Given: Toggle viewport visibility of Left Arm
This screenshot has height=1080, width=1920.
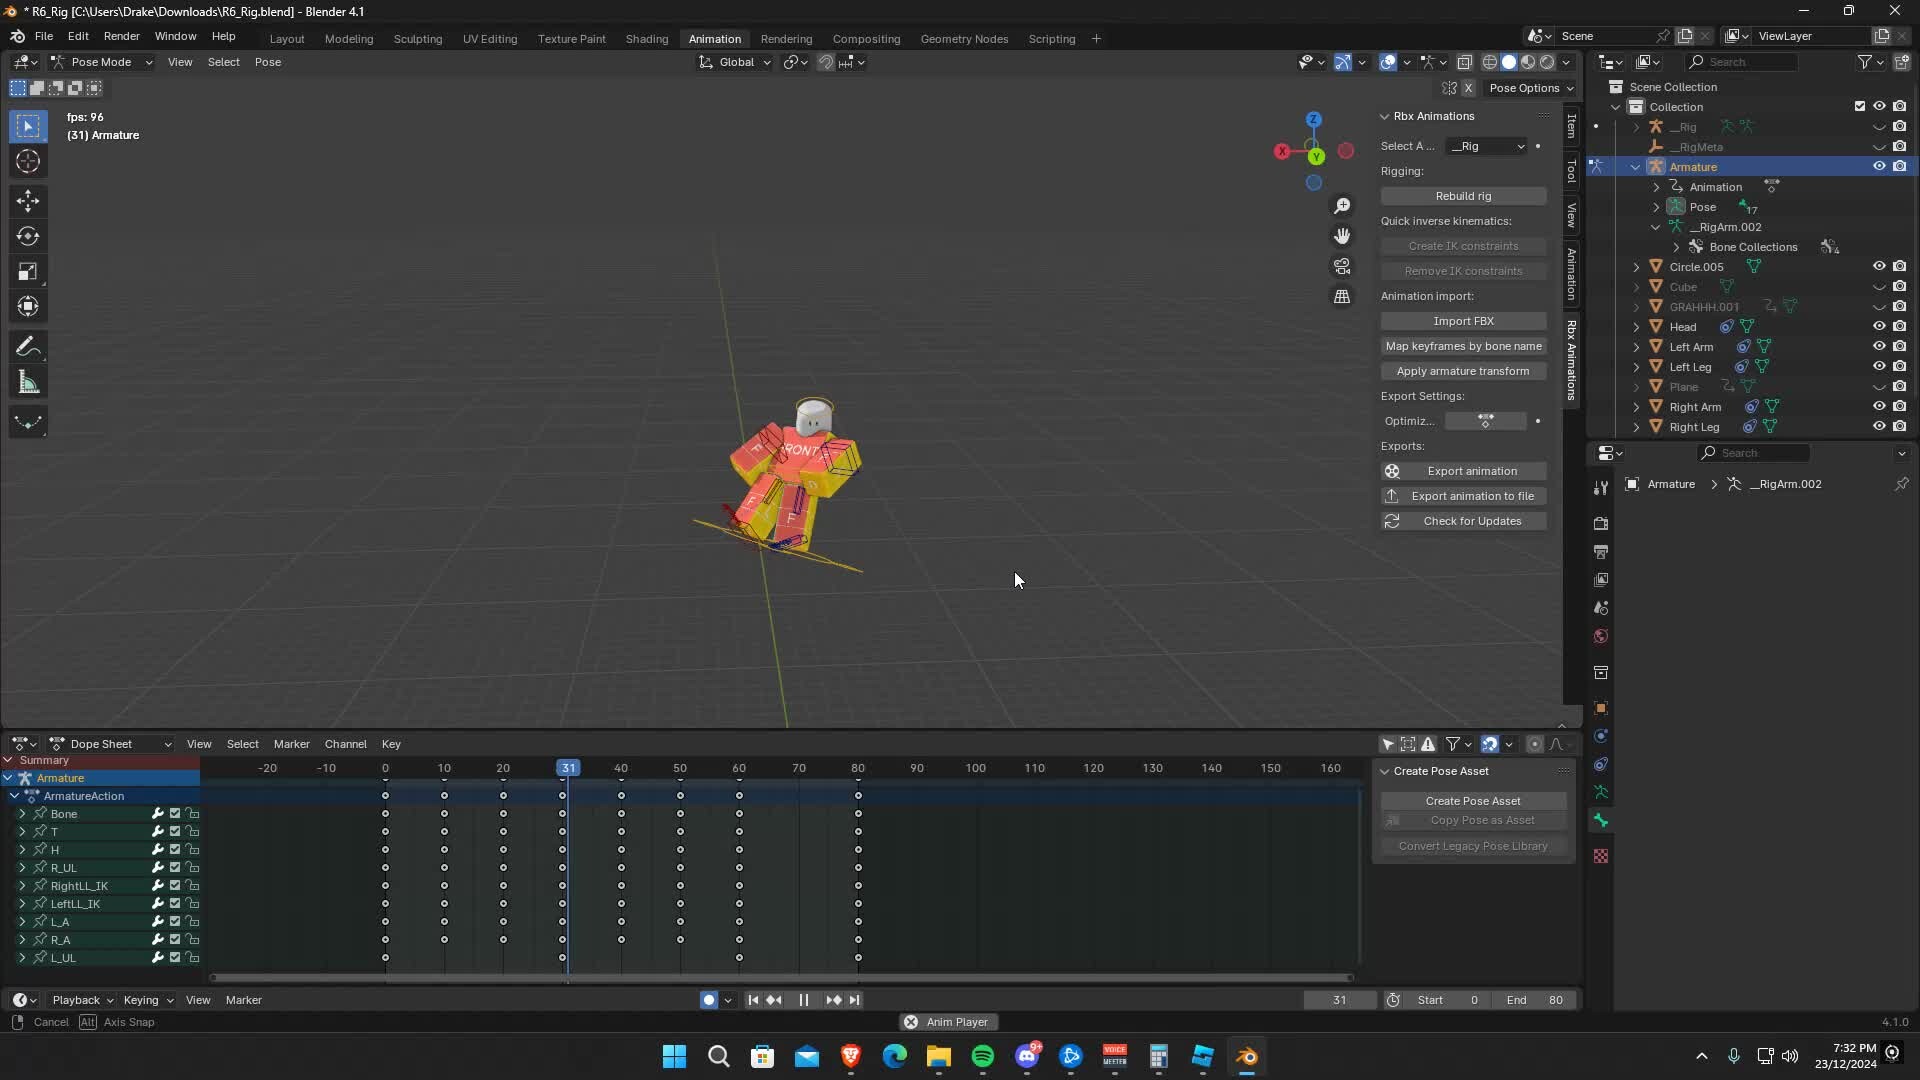Looking at the screenshot, I should (1879, 346).
